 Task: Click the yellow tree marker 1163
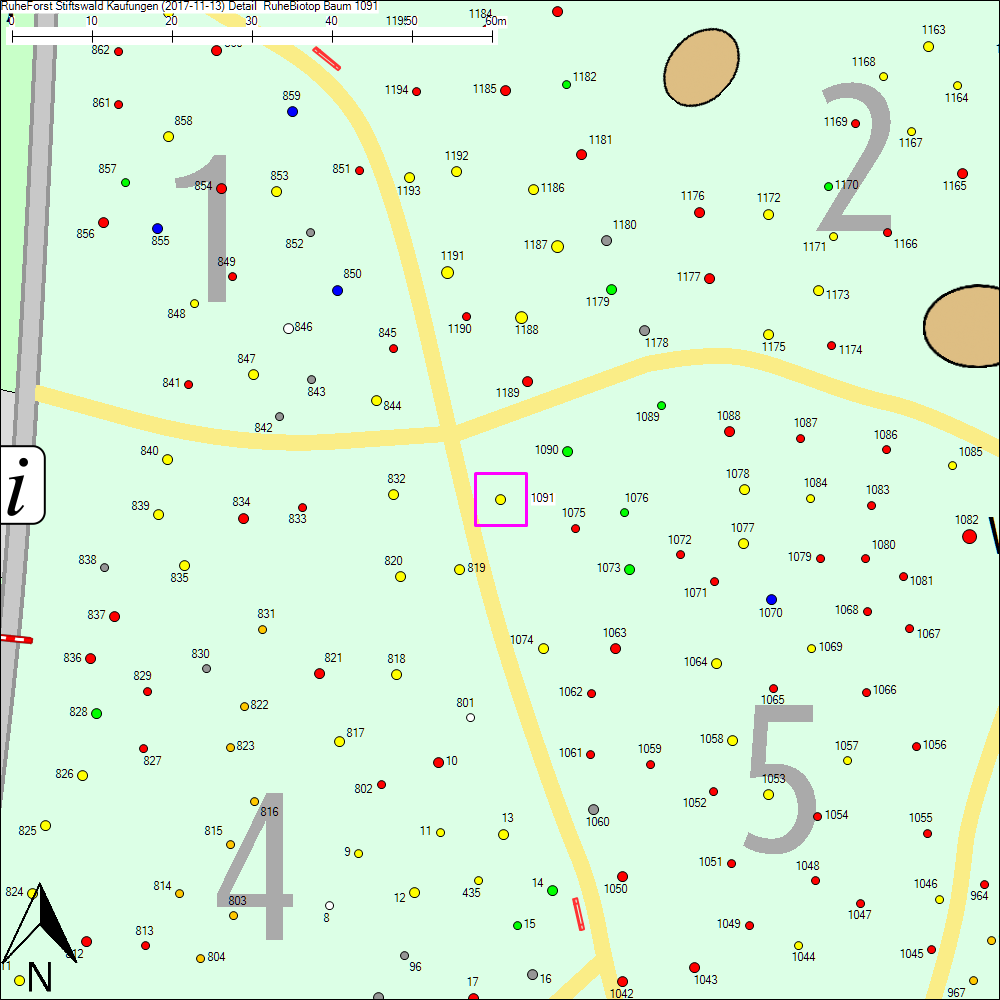(929, 47)
